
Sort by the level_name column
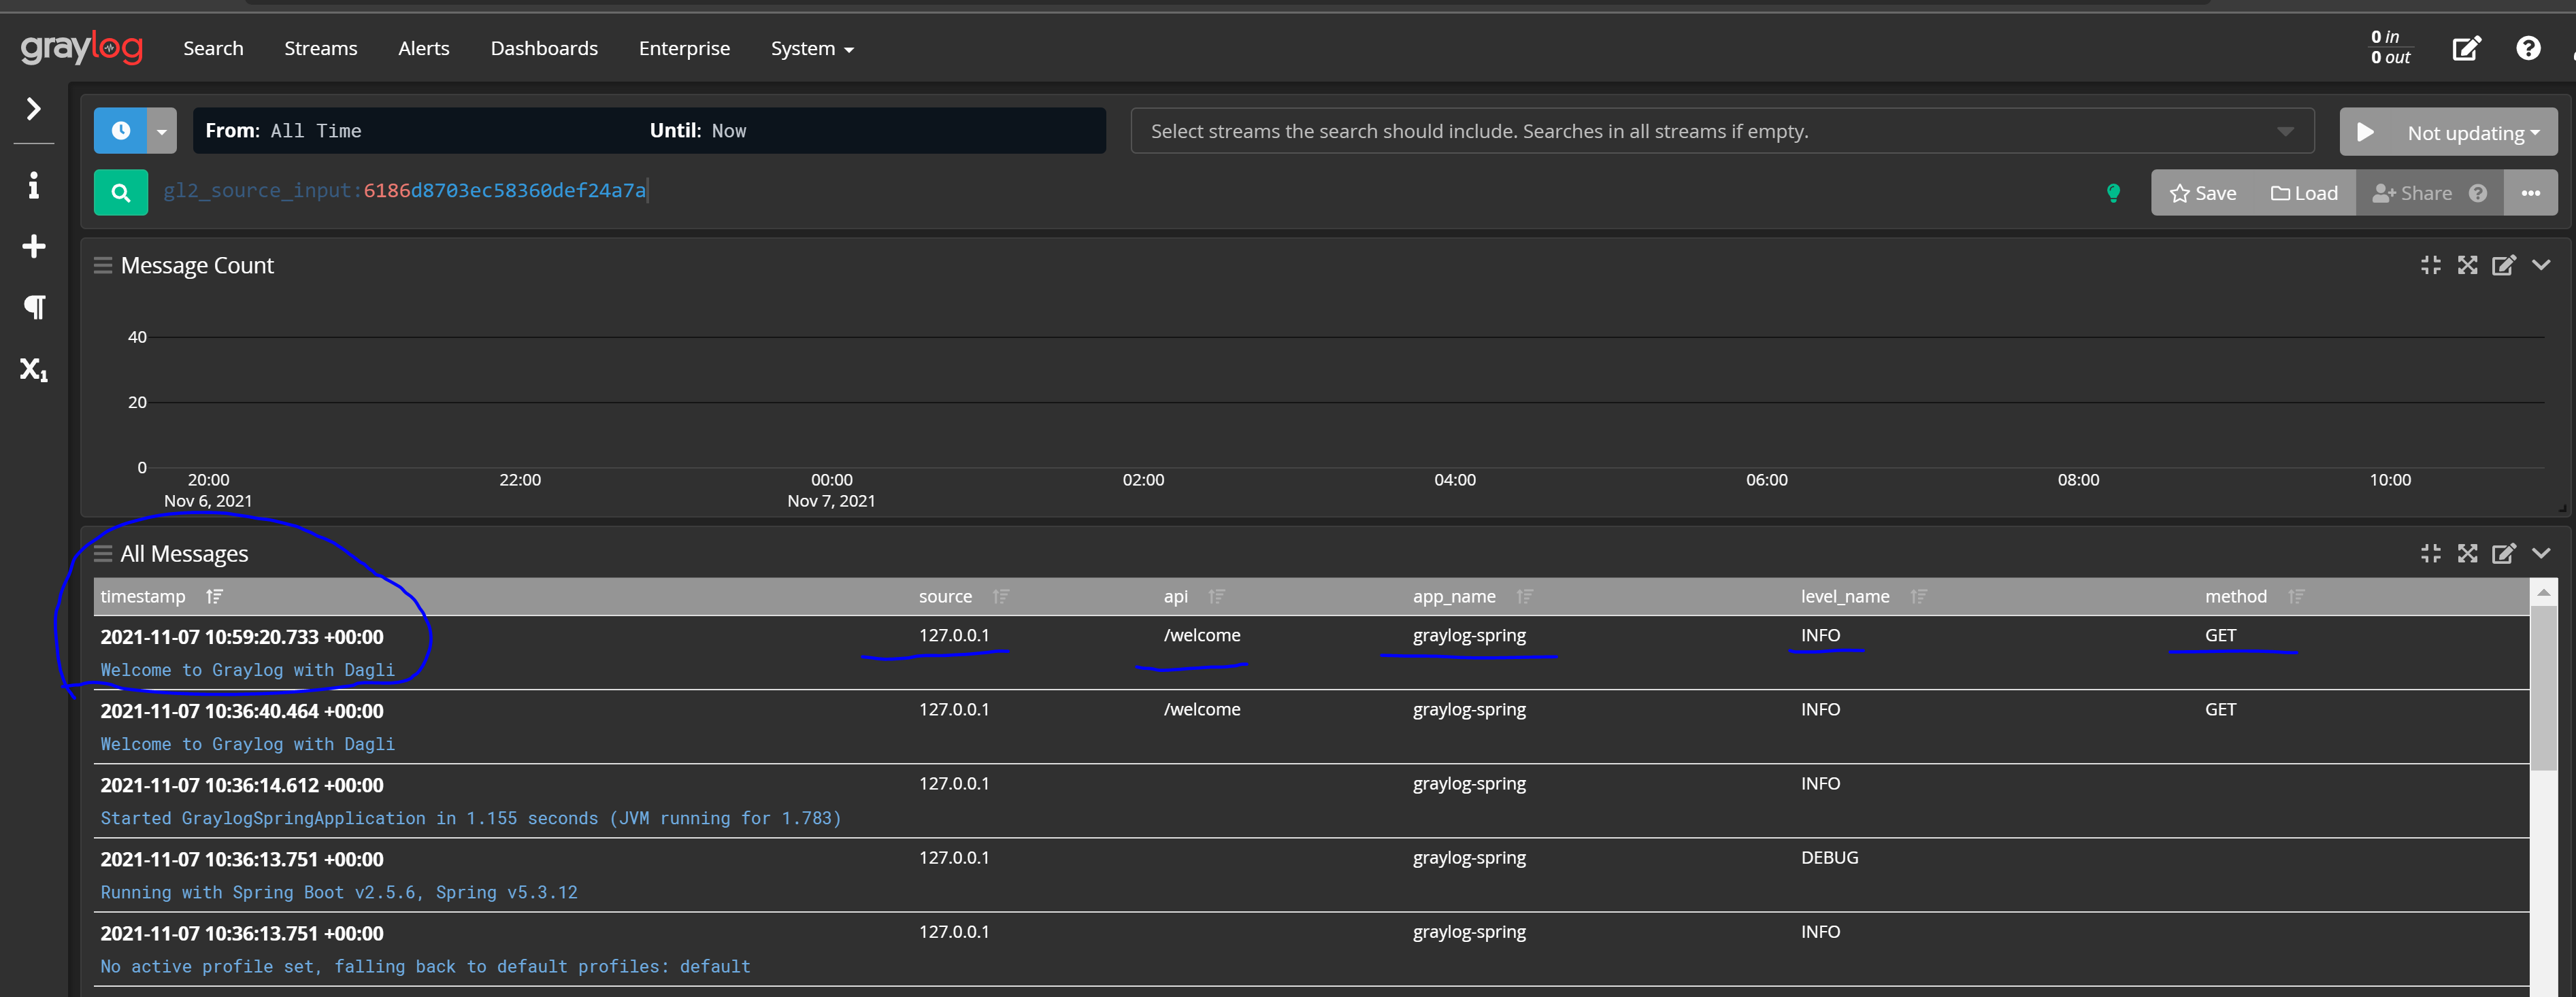click(x=1918, y=596)
